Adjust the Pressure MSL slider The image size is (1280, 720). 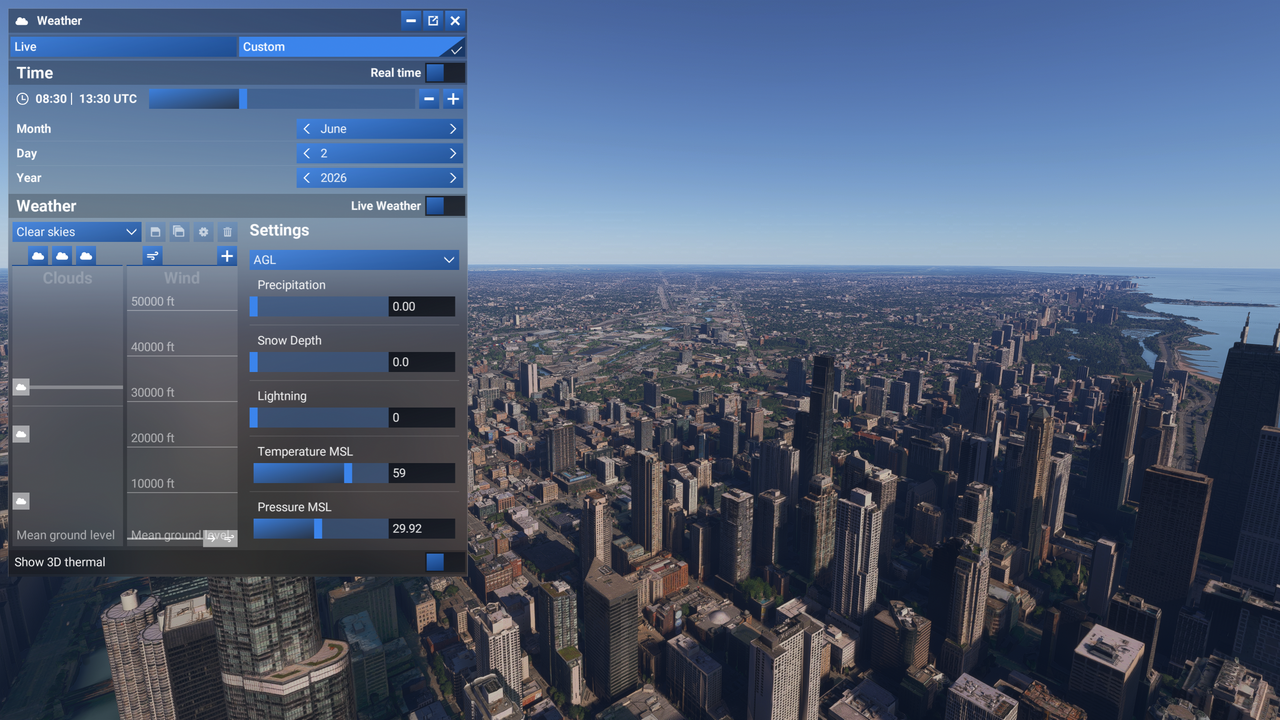[319, 529]
